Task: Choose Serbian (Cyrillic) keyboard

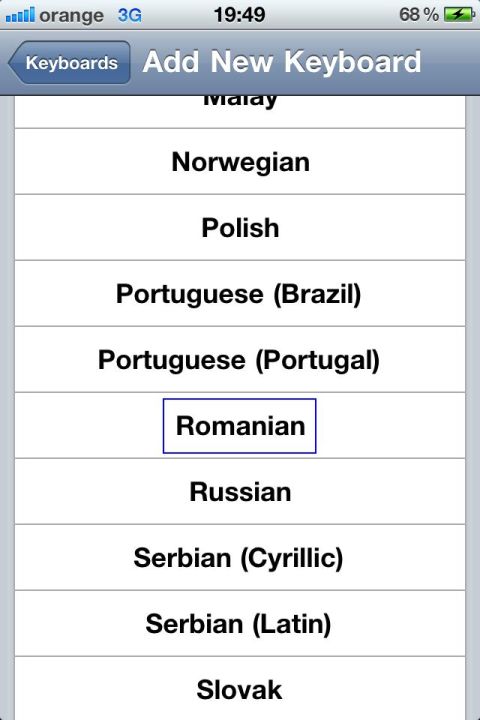Action: 240,557
